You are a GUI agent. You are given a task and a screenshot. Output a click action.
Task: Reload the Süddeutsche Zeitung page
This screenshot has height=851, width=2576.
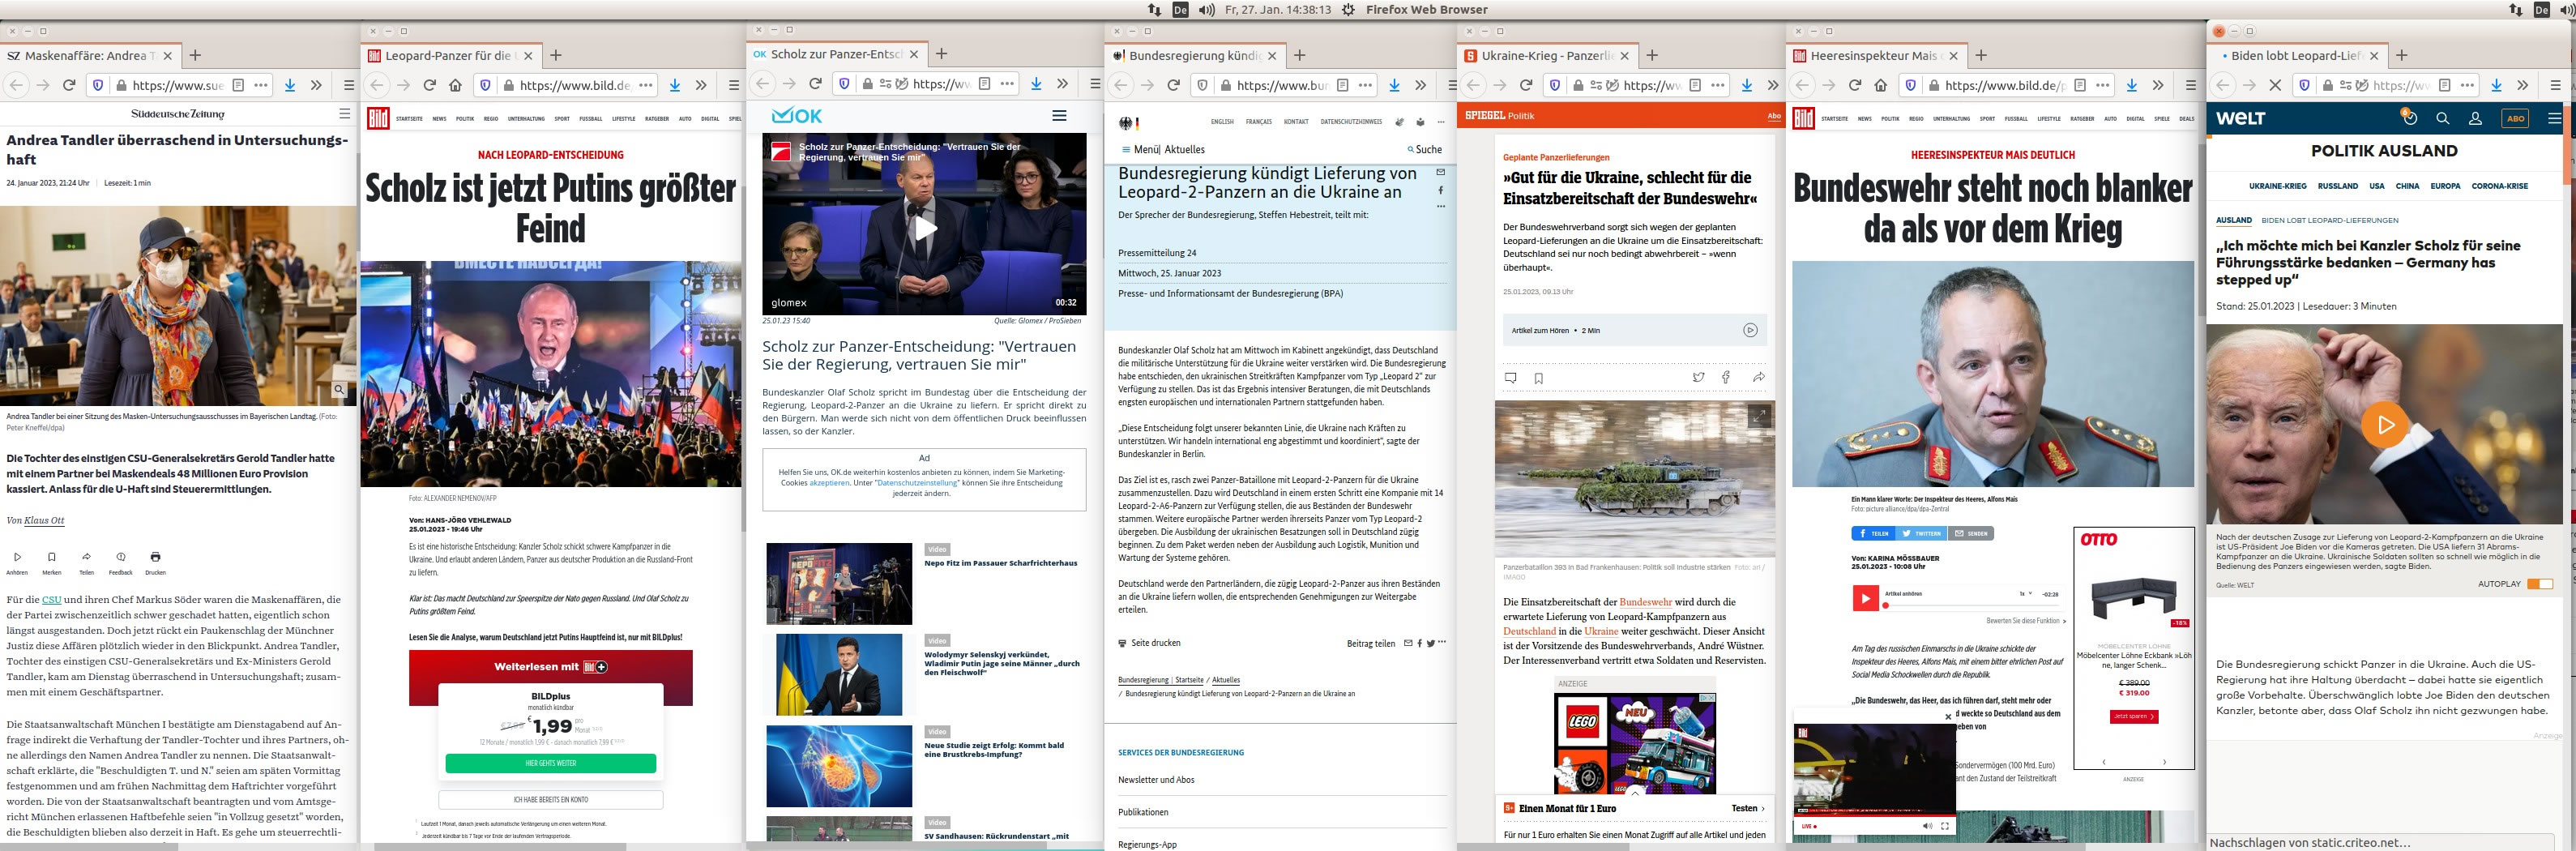tap(69, 85)
